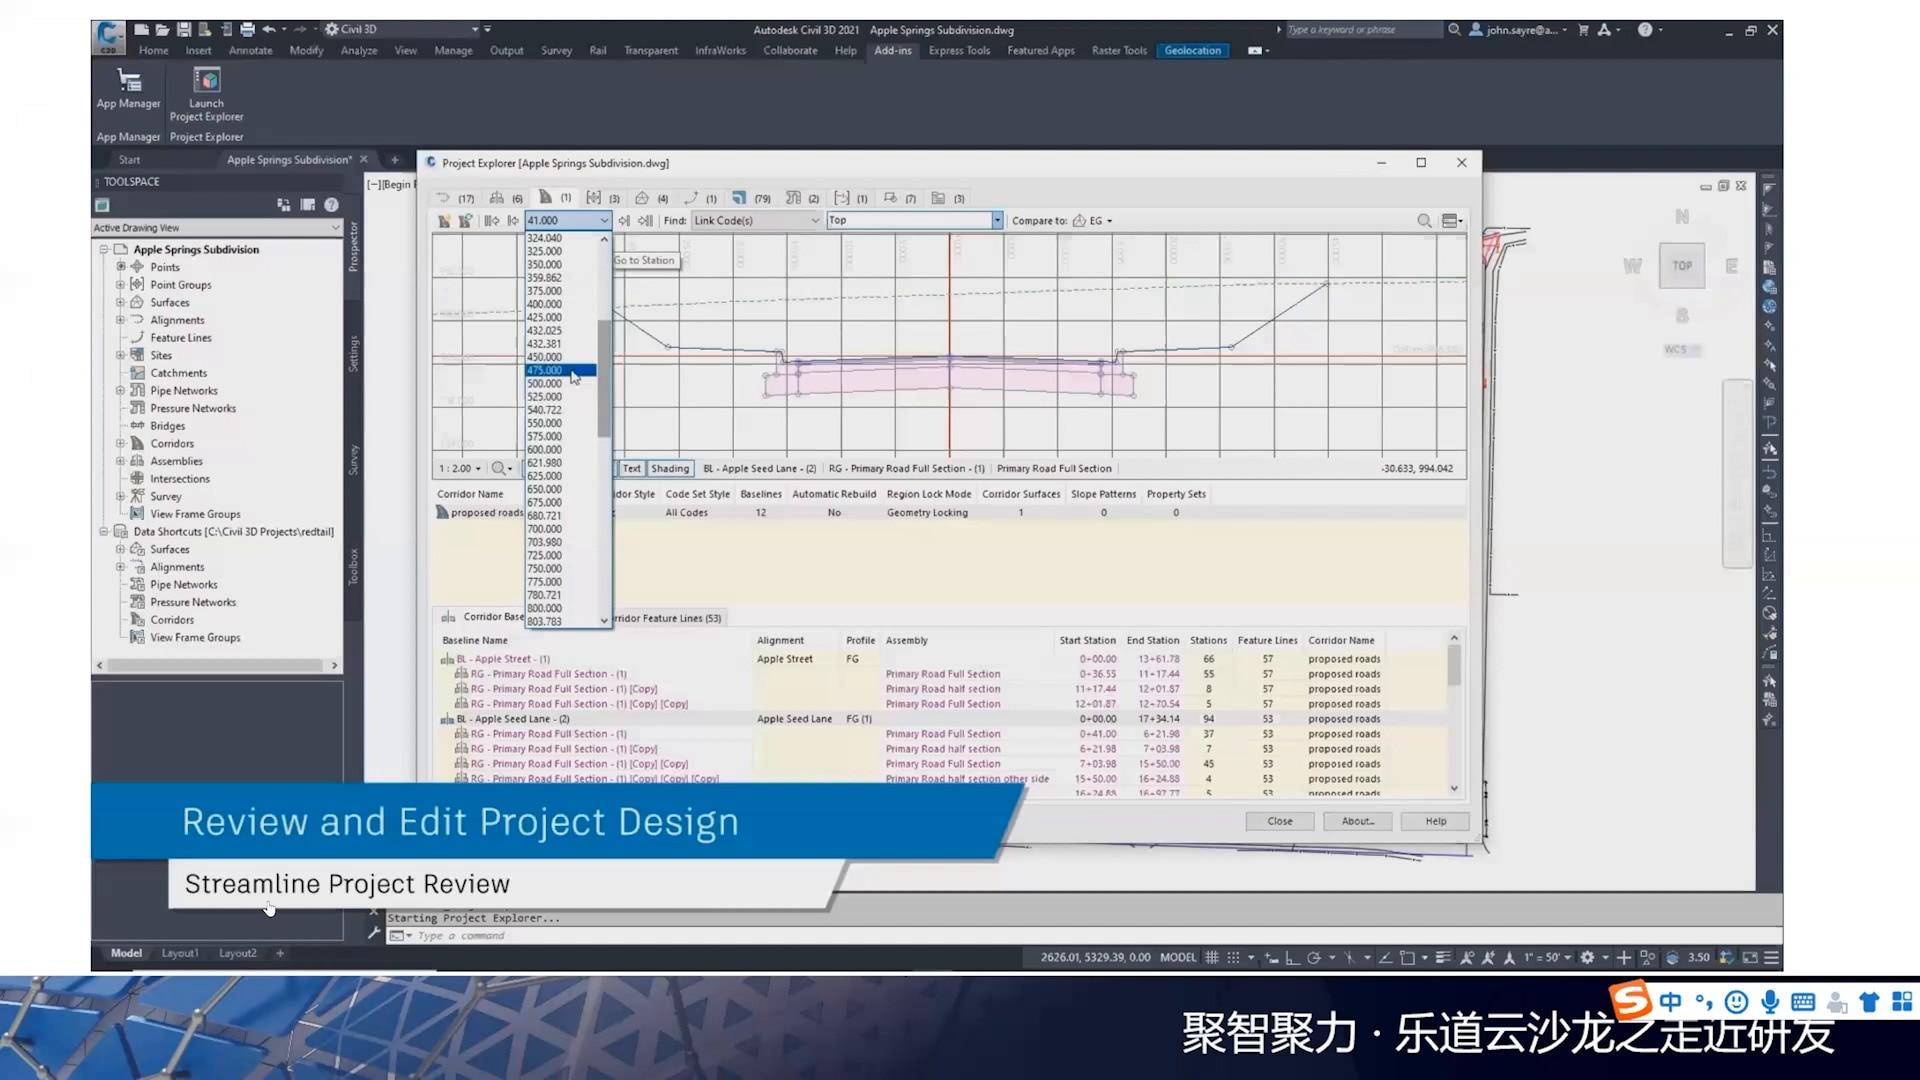Open the Home ribbon tab
Image resolution: width=1920 pixels, height=1080 pixels.
pyautogui.click(x=153, y=50)
